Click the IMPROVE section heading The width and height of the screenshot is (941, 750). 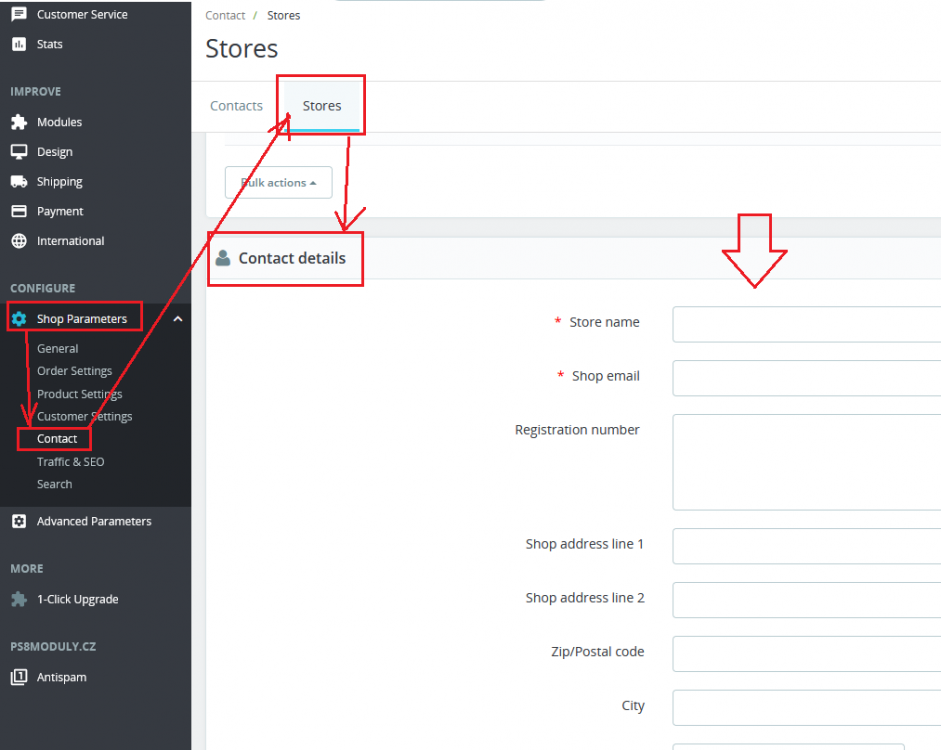click(x=35, y=92)
